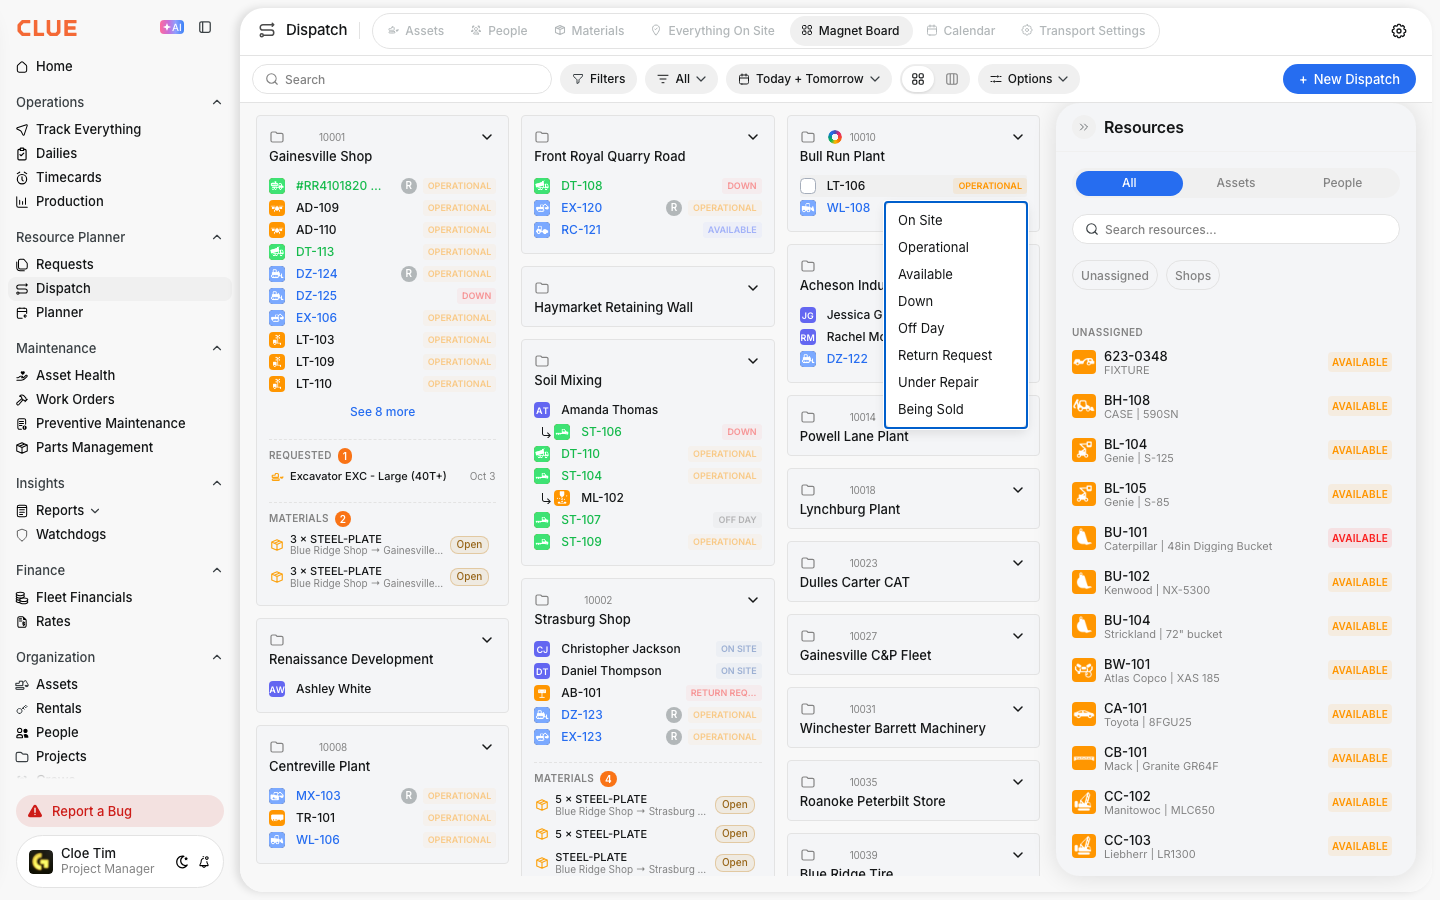Focus the dispatch Search field
Screen dimensions: 1440x900
(402, 79)
